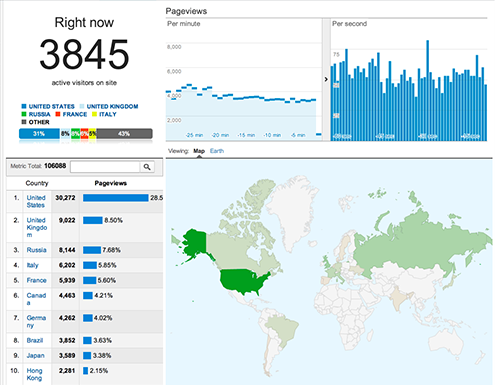495x385 pixels.
Task: Click the Per second chart title
Action: (x=349, y=24)
